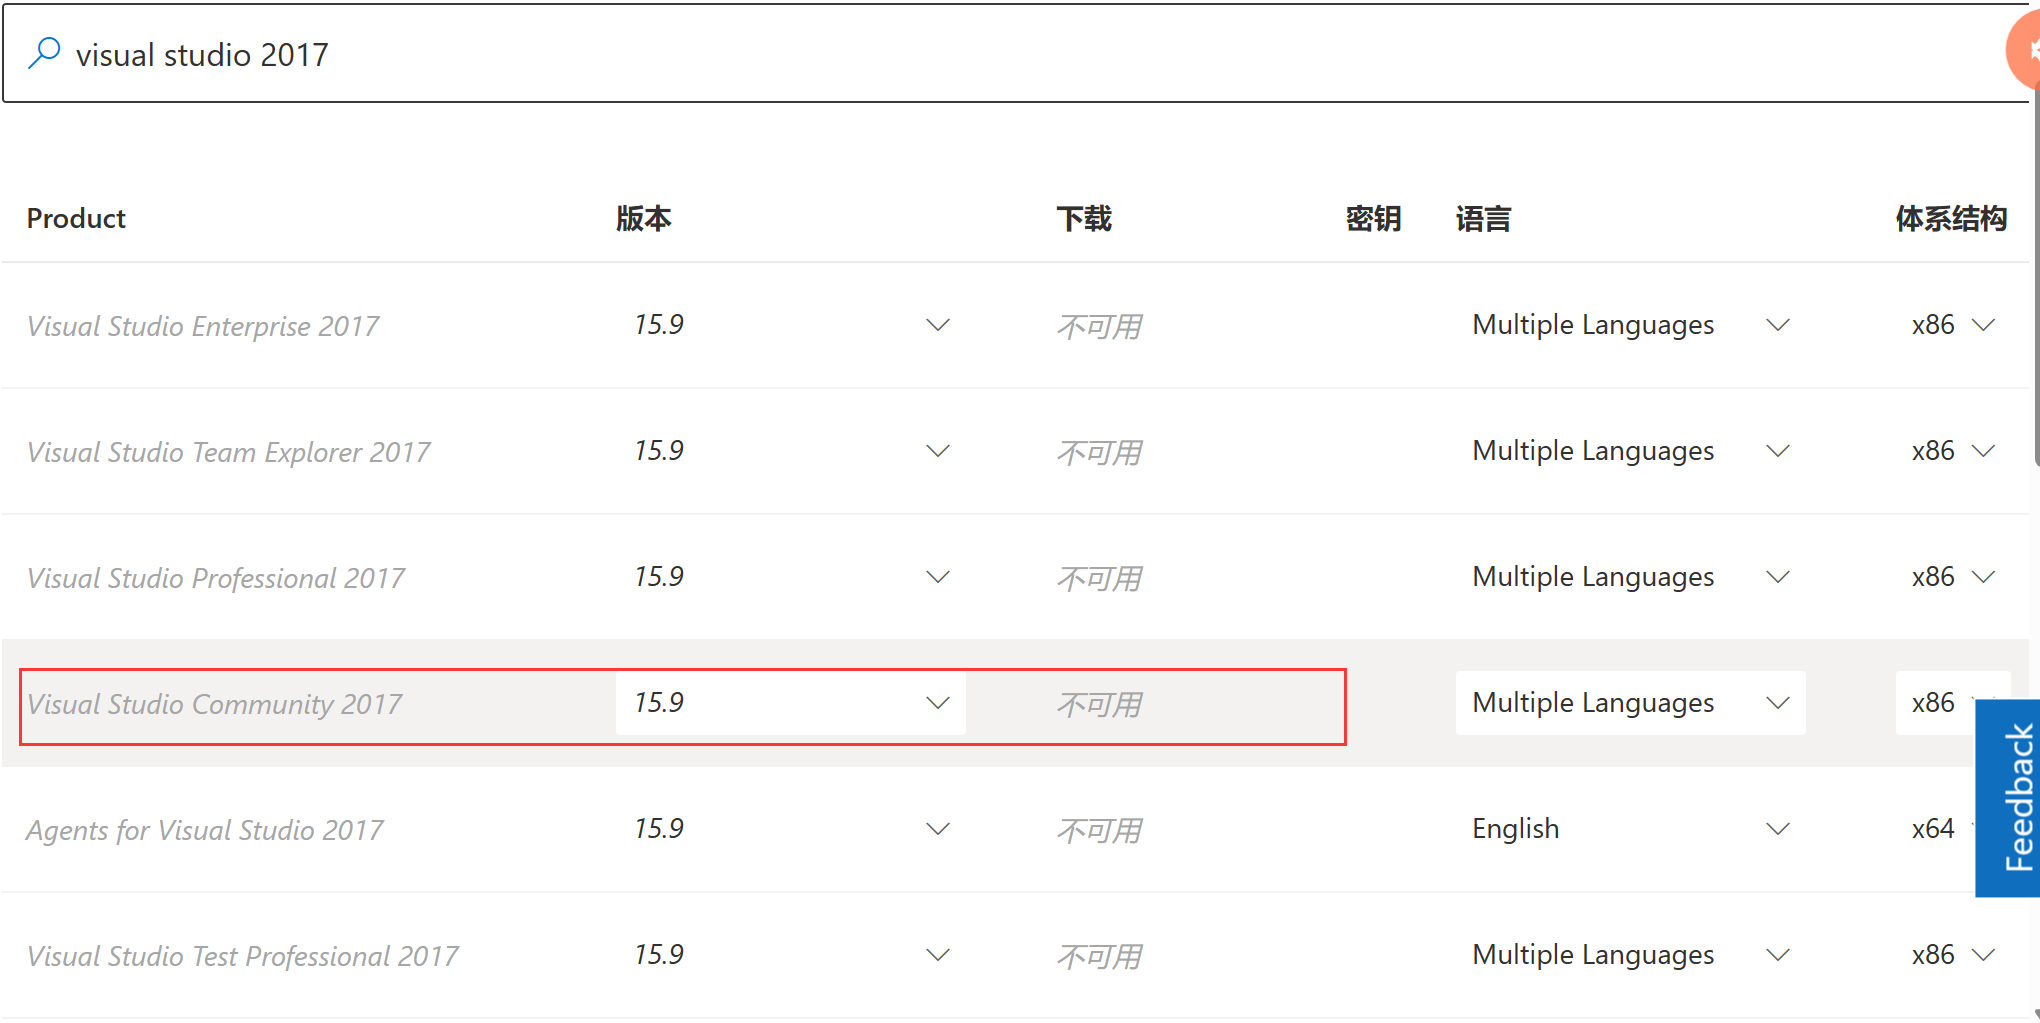The height and width of the screenshot is (1023, 2040).
Task: Click the 版本 column header
Action: 643,218
